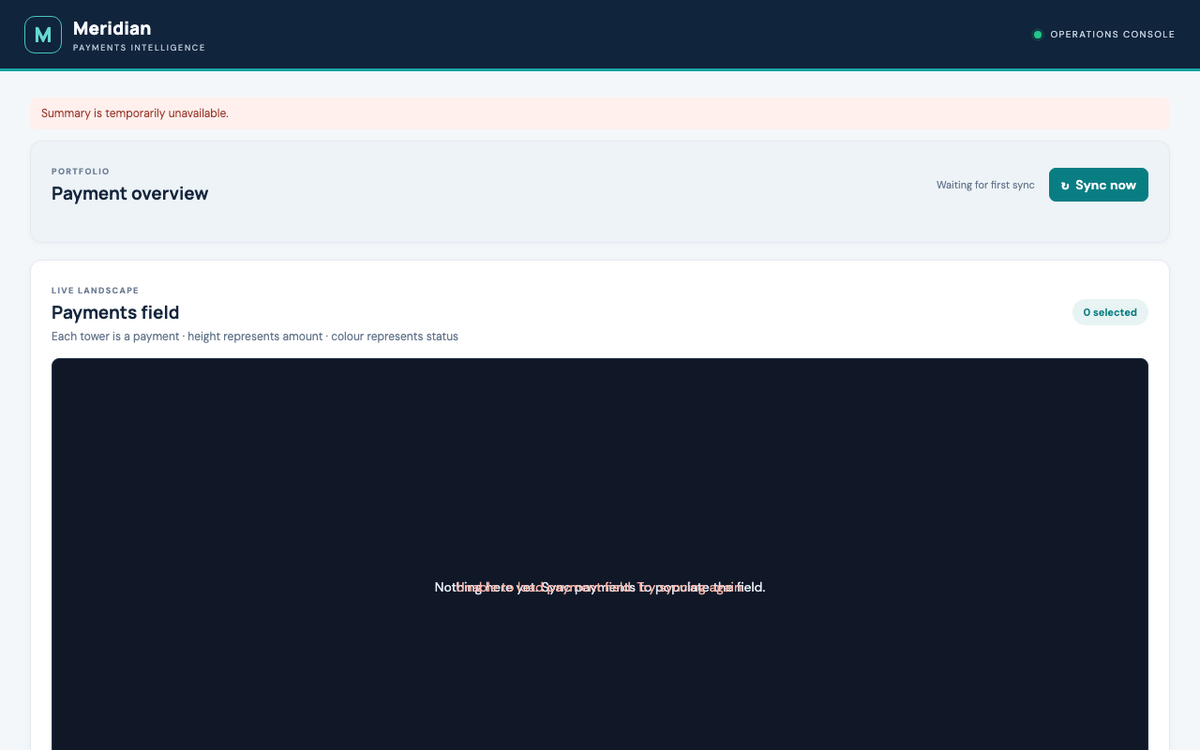Screen dimensions: 1200x750
Task: Click the empty payments field message
Action: (600, 587)
